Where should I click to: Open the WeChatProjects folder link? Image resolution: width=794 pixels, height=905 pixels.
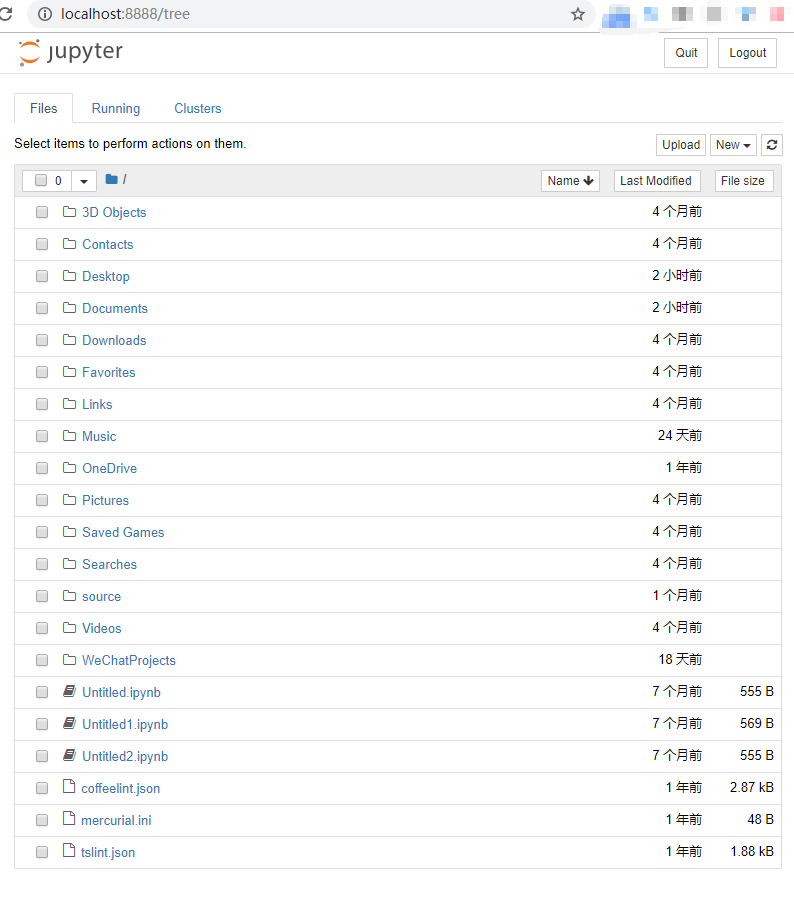tap(129, 660)
